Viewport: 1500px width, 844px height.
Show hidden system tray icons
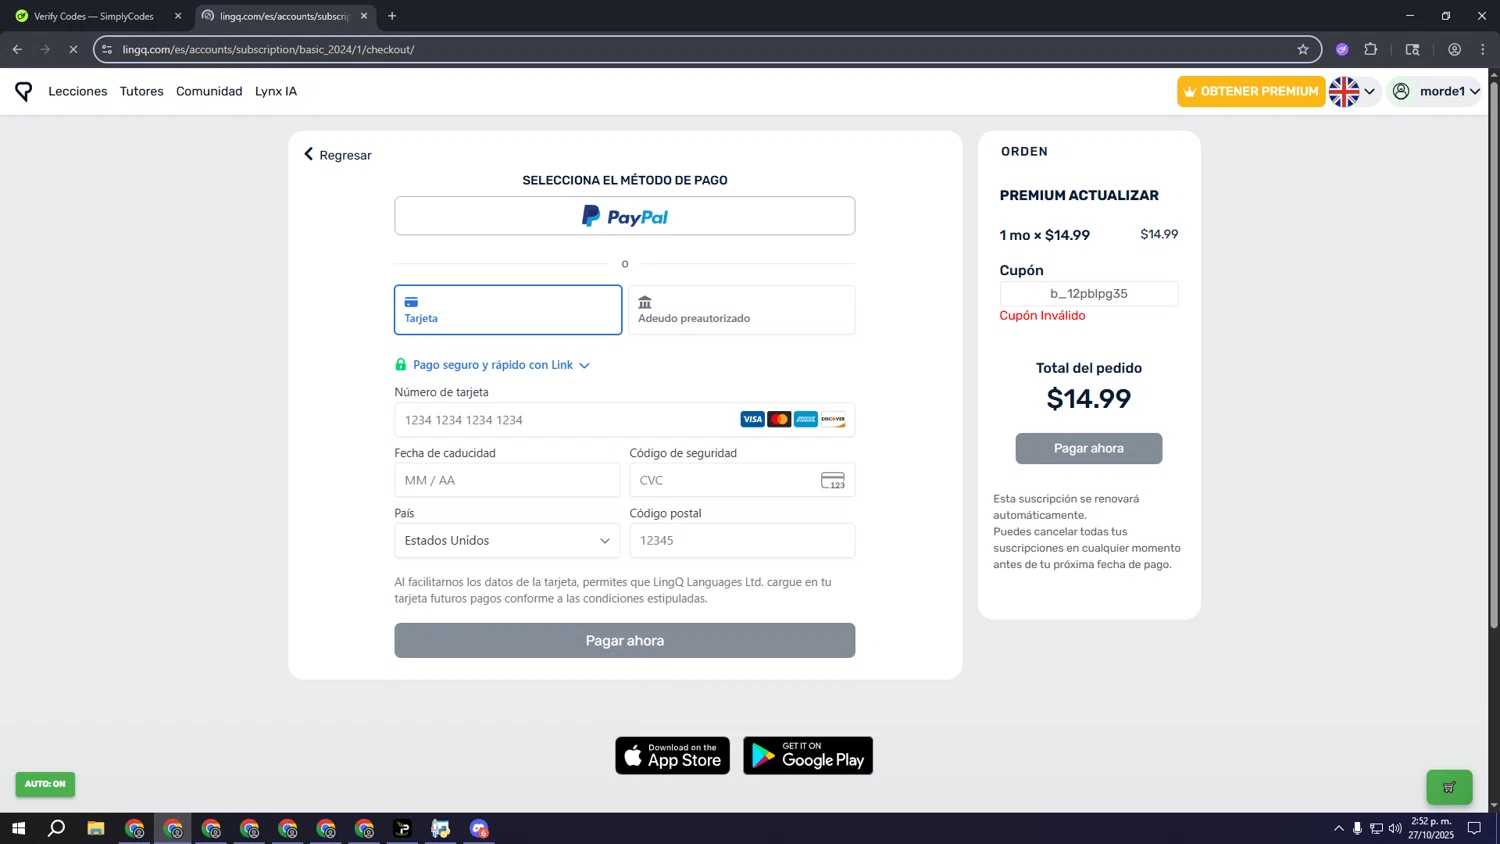click(1338, 828)
